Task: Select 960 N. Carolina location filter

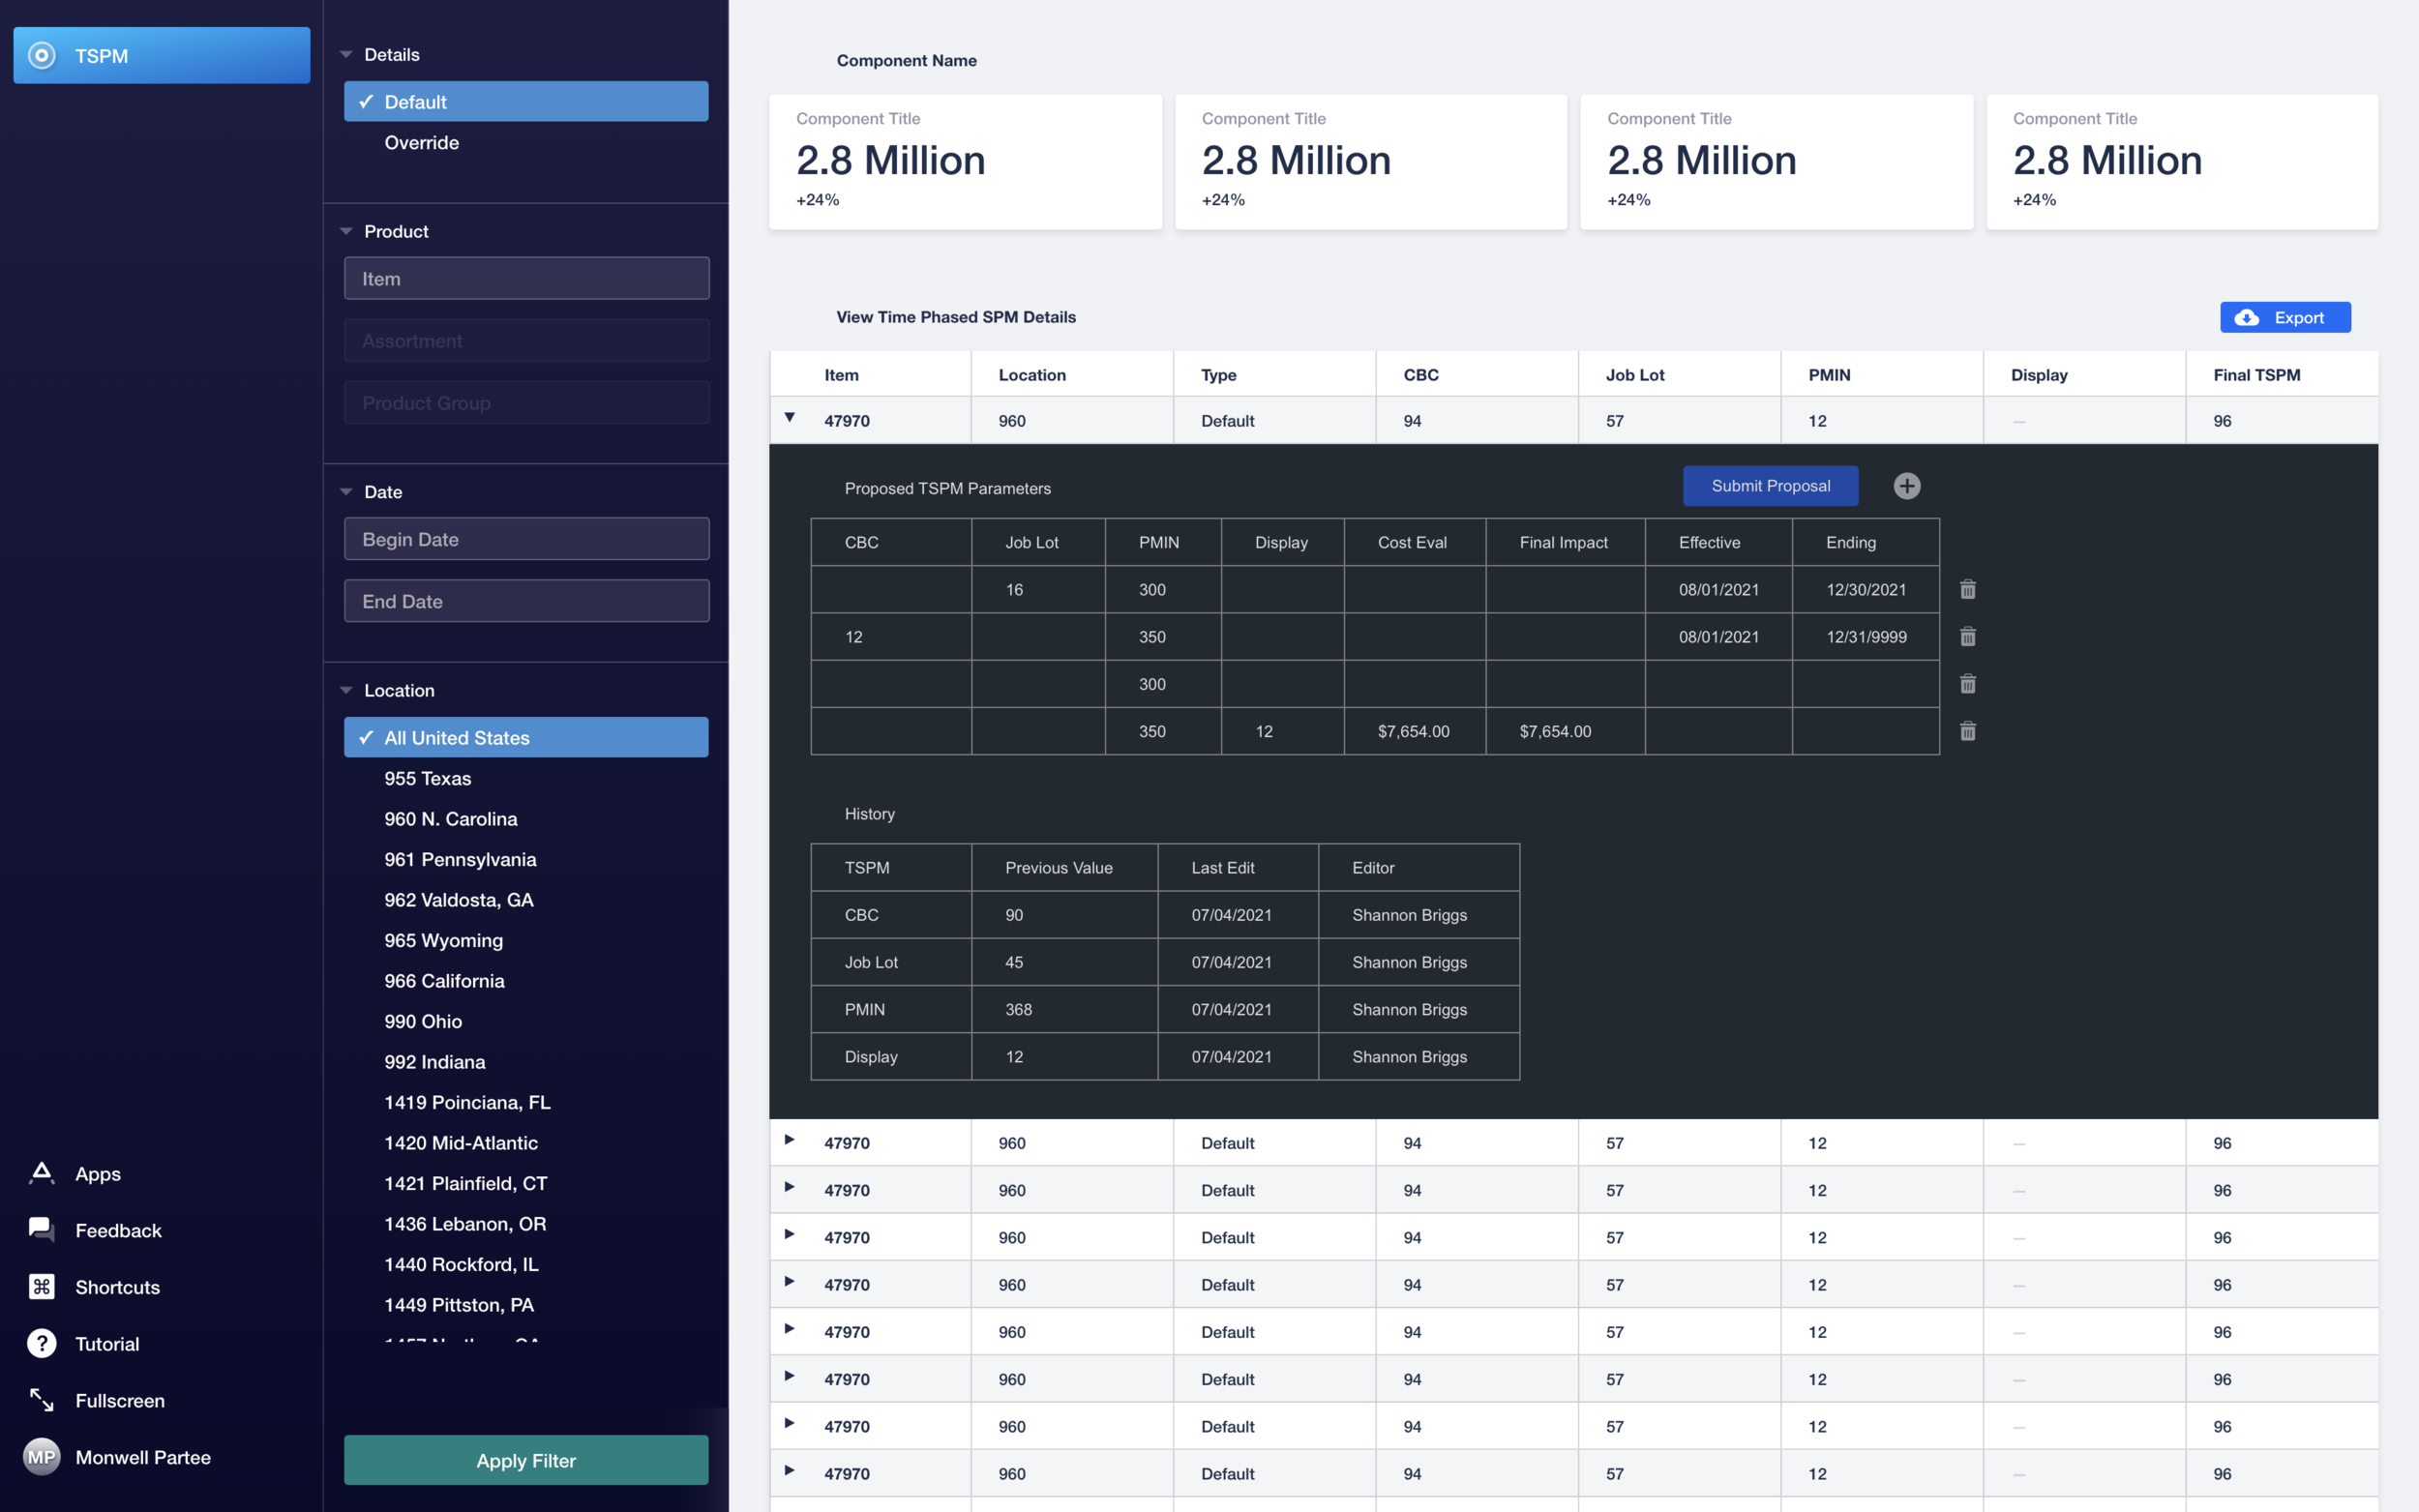Action: pos(450,819)
